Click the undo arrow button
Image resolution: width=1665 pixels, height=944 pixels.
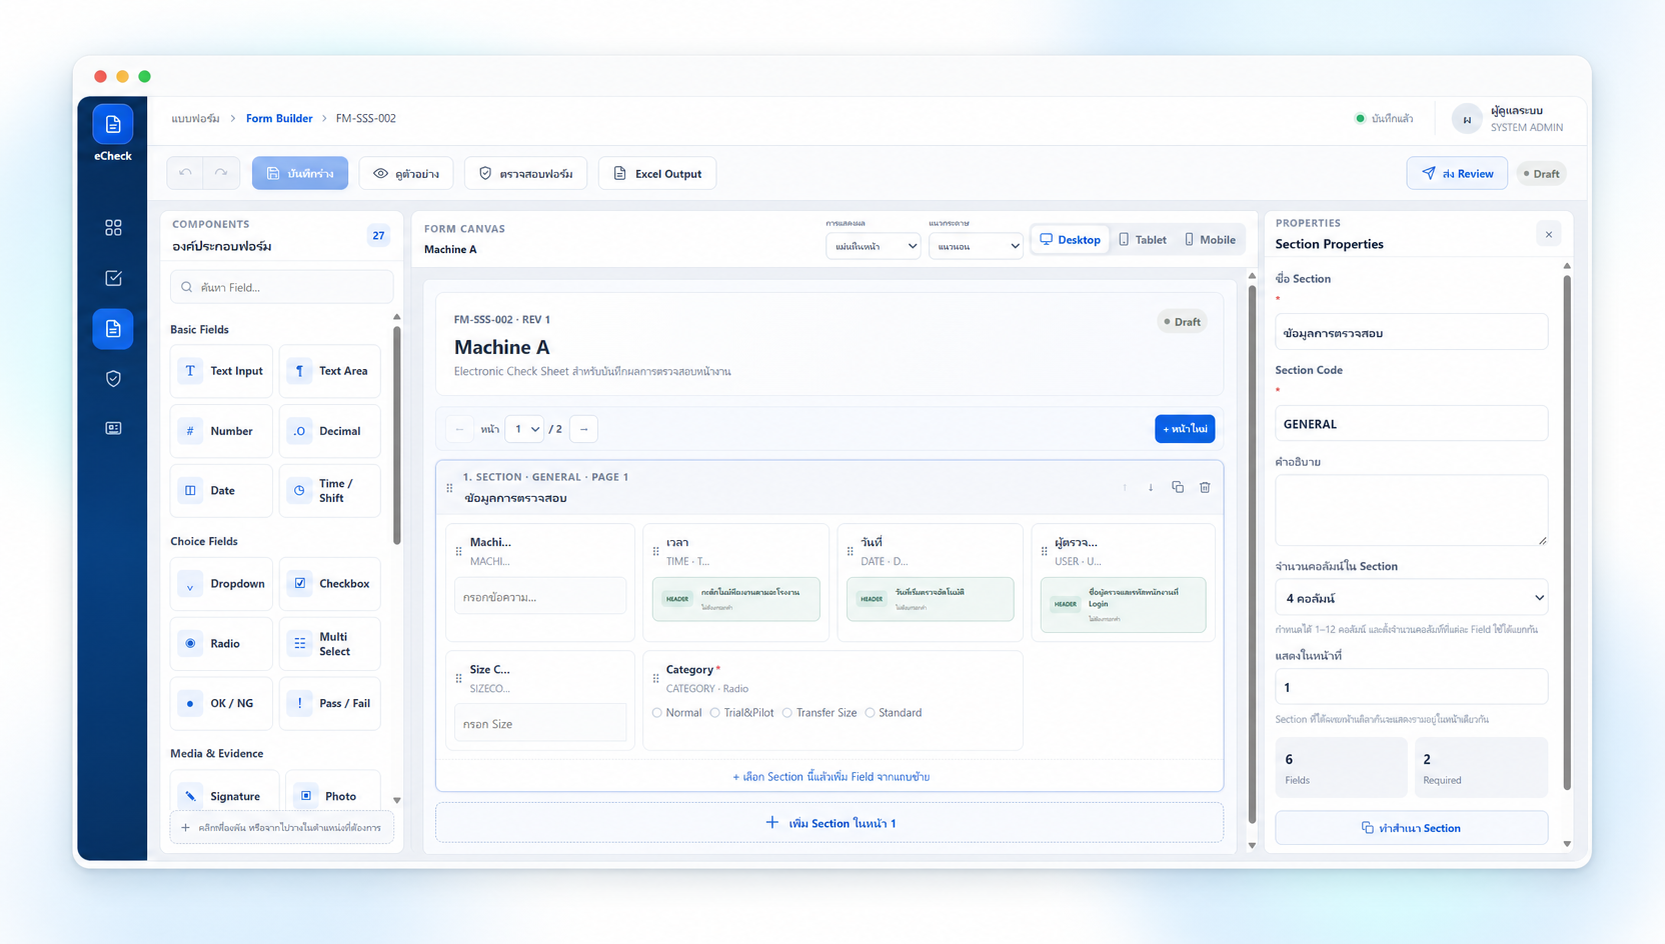pos(185,173)
